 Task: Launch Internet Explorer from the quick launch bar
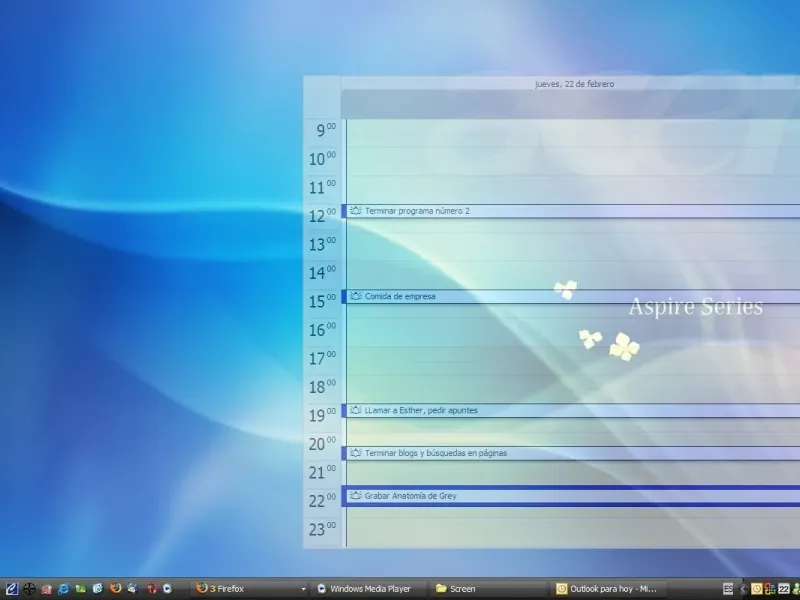coord(63,589)
